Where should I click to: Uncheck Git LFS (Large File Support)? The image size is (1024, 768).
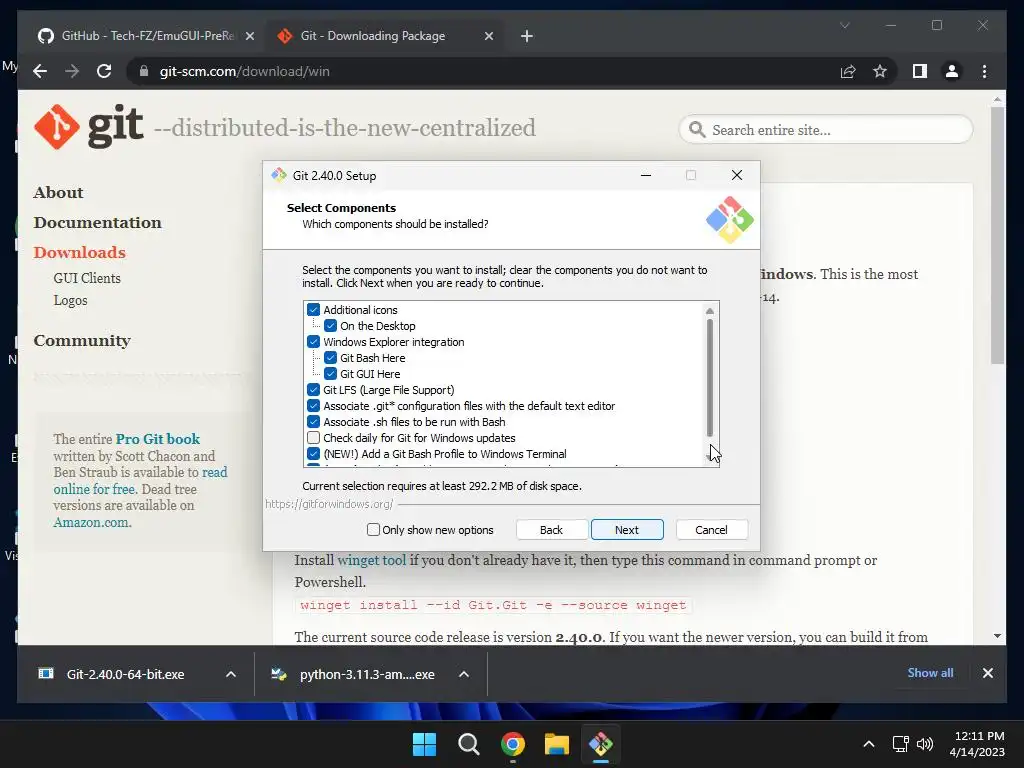pyautogui.click(x=313, y=390)
